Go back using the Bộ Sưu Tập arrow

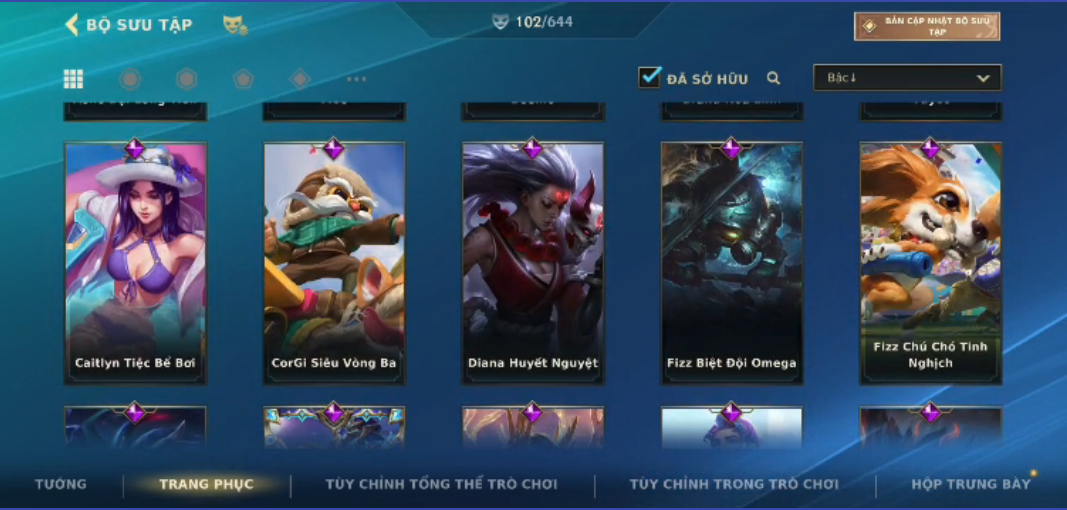pyautogui.click(x=71, y=25)
